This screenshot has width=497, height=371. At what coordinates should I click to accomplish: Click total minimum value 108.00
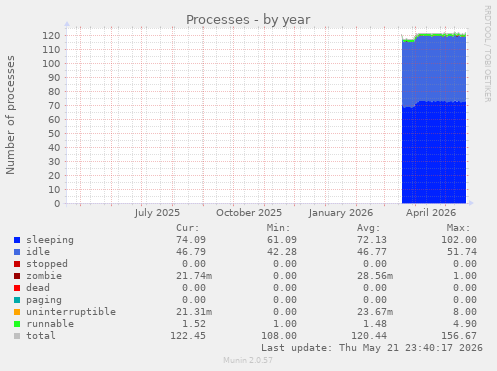[x=279, y=336]
